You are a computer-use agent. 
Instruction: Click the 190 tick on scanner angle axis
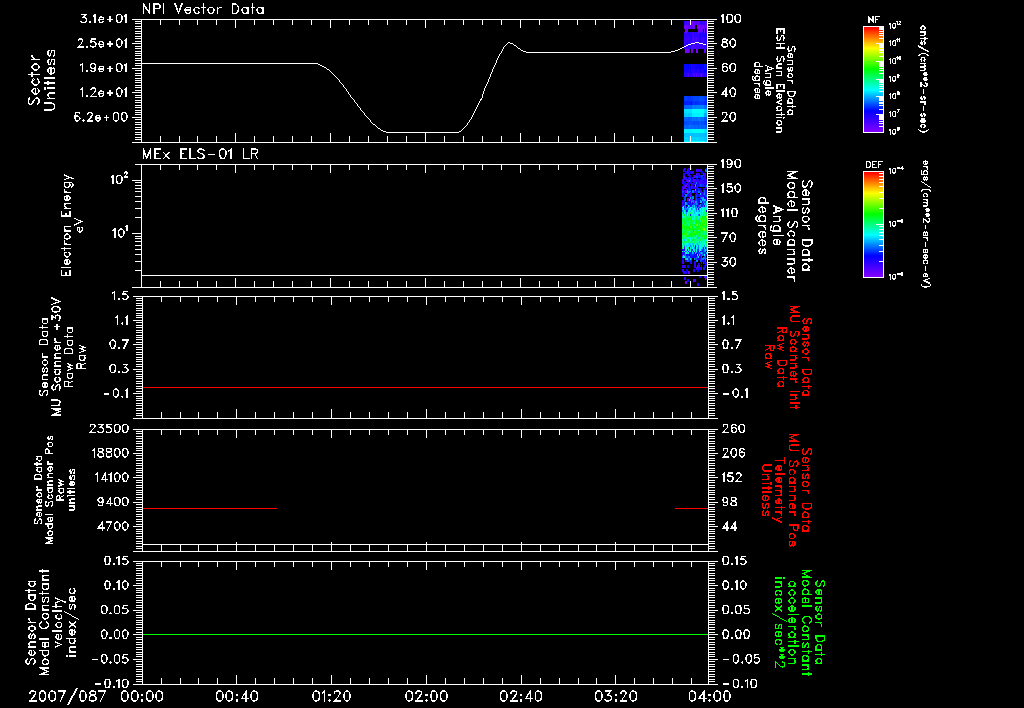[731, 164]
